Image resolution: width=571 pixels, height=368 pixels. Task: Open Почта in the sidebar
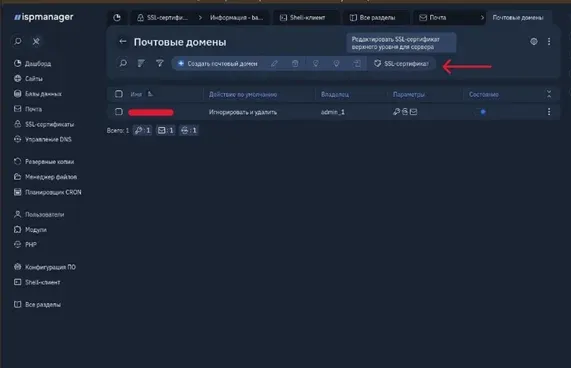28,109
